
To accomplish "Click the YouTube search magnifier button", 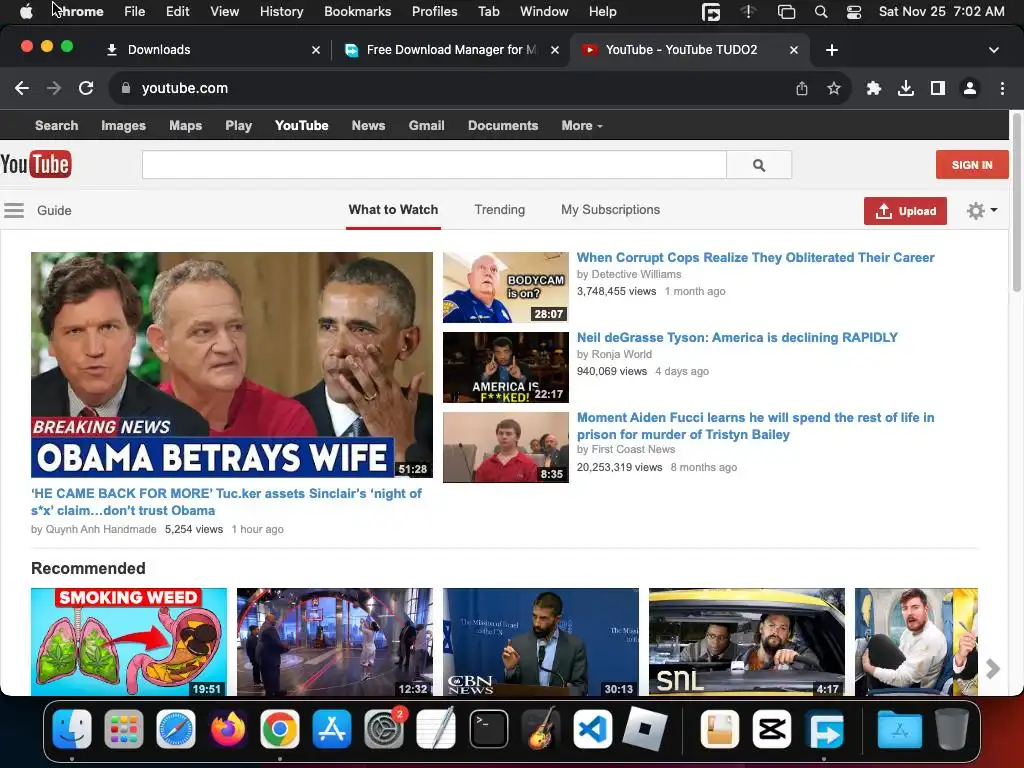I will 759,165.
